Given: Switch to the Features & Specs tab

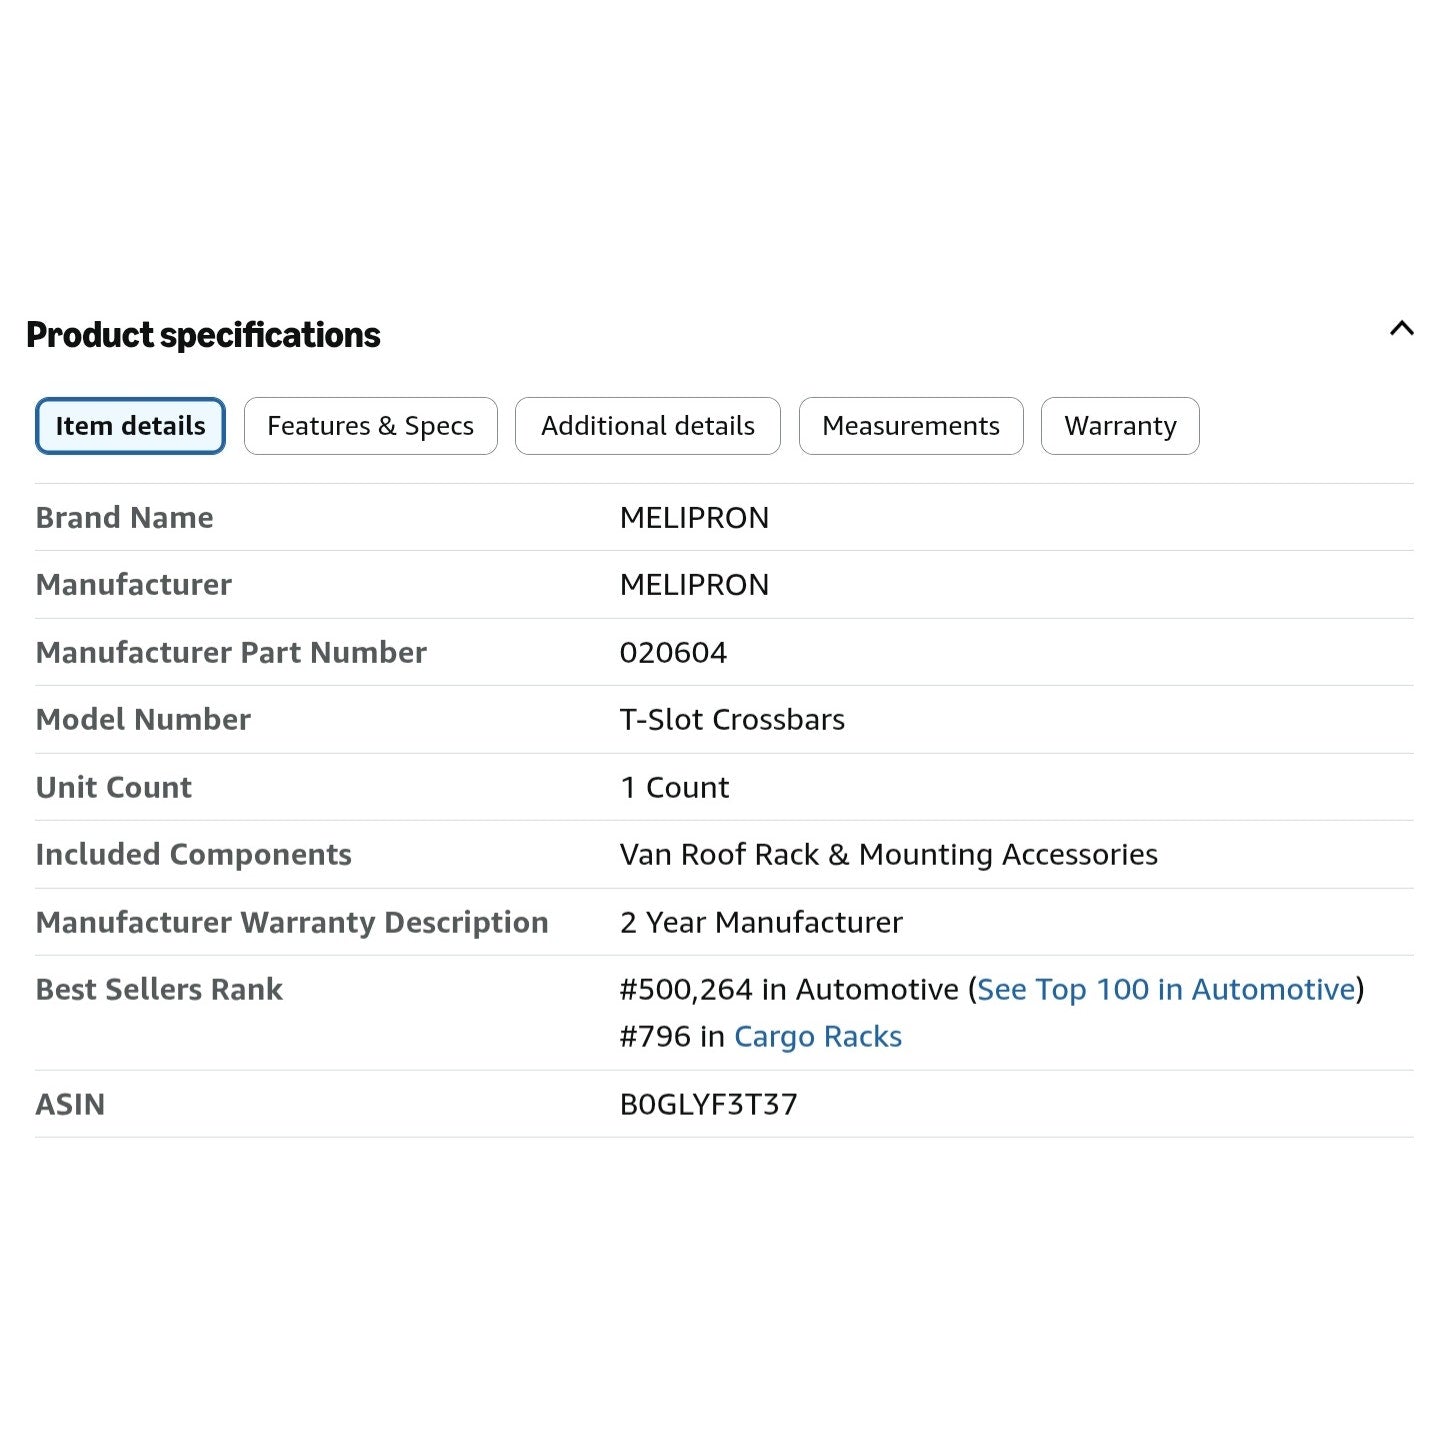Looking at the screenshot, I should (370, 426).
